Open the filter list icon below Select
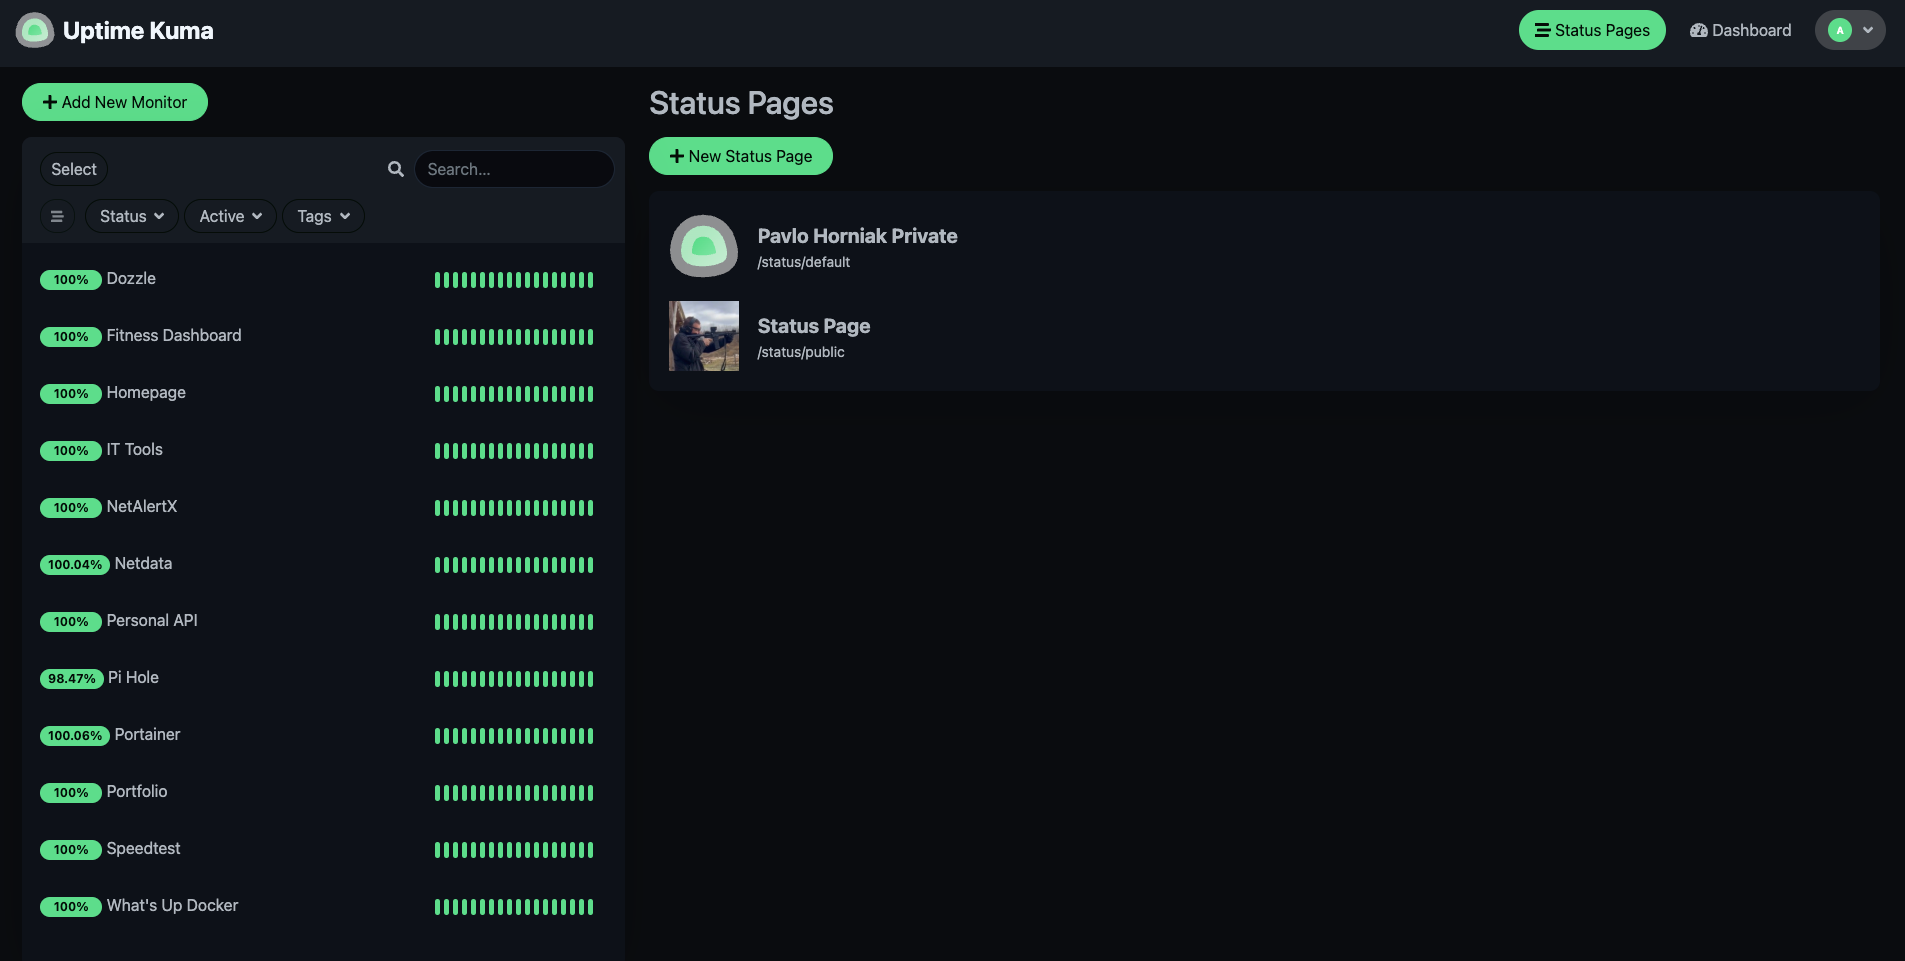This screenshot has width=1905, height=961. 57,216
